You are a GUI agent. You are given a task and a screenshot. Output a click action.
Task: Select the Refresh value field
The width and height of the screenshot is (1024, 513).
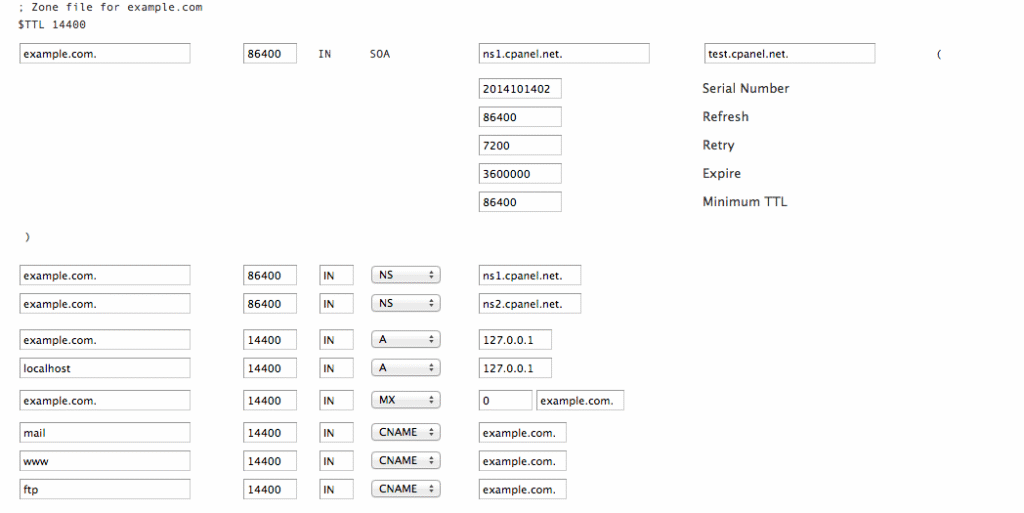click(520, 117)
